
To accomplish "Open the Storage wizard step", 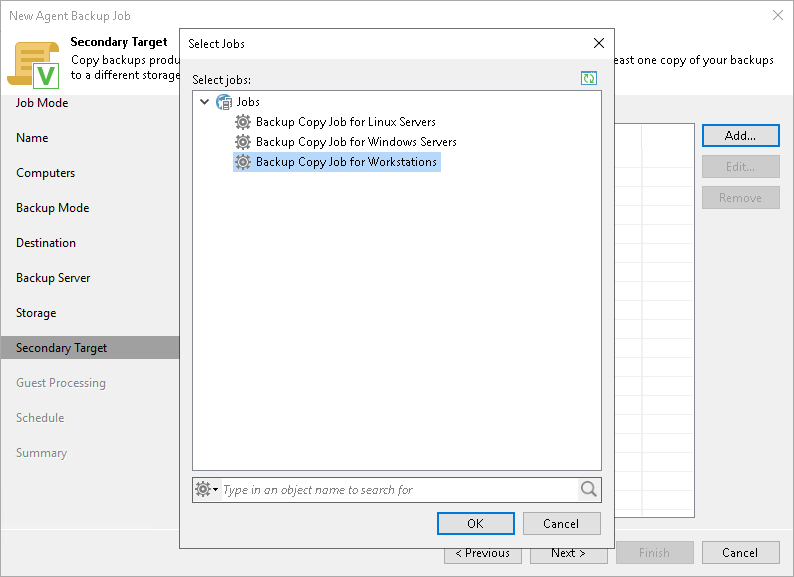I will coord(36,313).
